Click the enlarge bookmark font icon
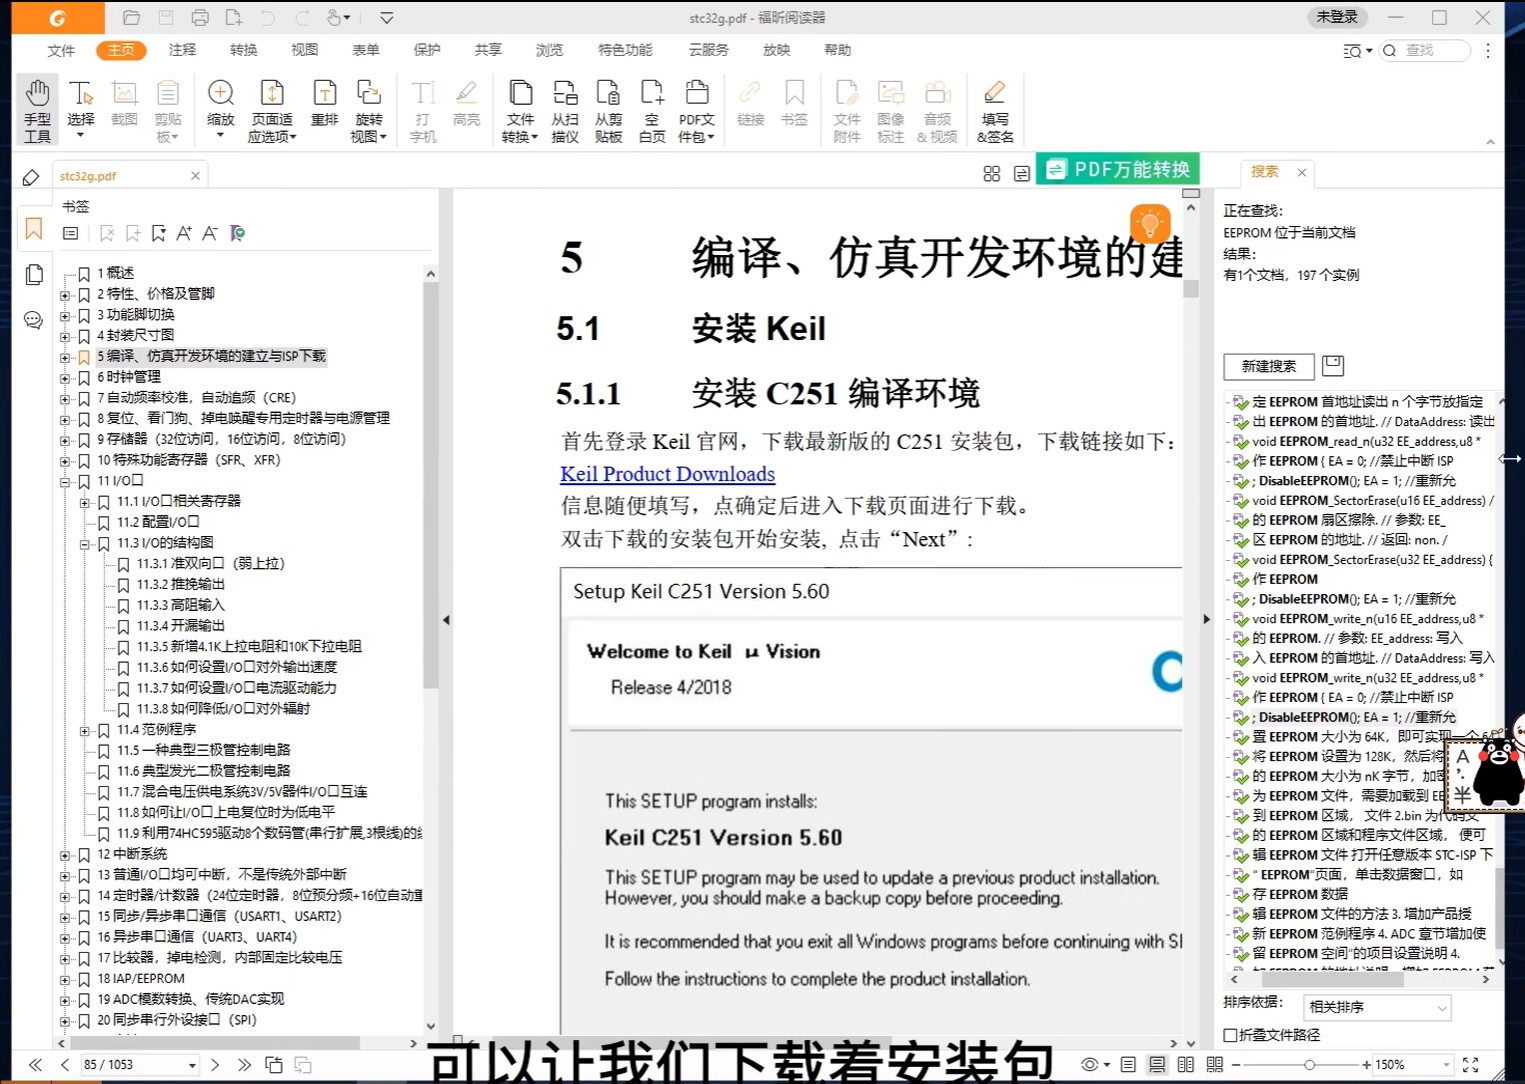This screenshot has height=1084, width=1525. [184, 233]
